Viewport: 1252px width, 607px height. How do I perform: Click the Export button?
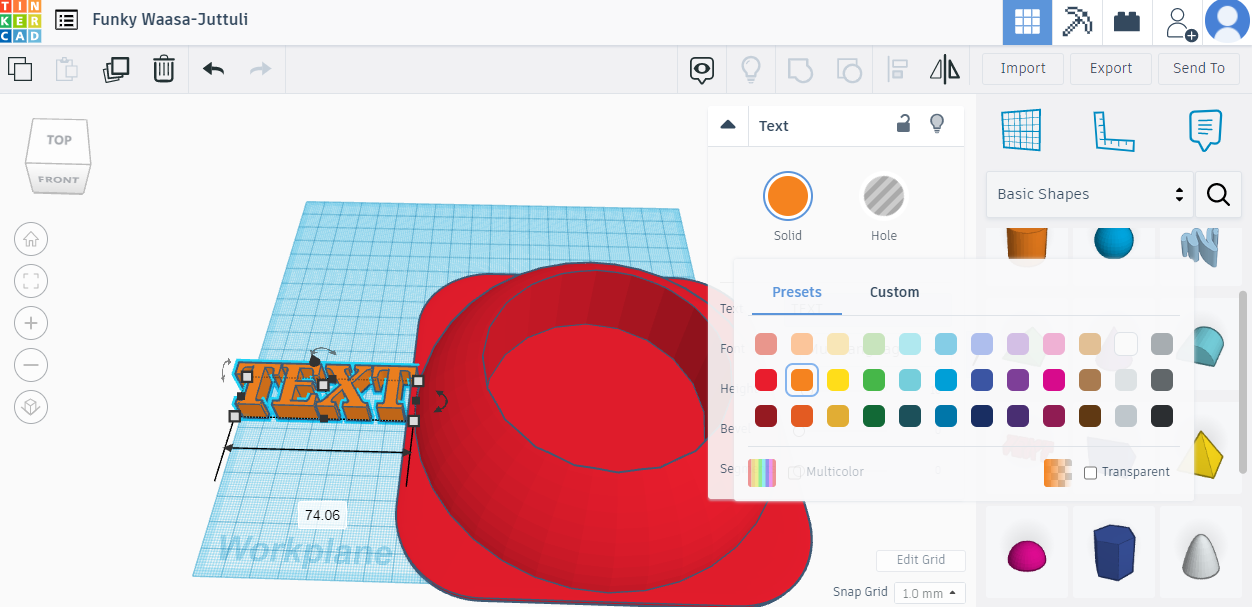pos(1111,68)
